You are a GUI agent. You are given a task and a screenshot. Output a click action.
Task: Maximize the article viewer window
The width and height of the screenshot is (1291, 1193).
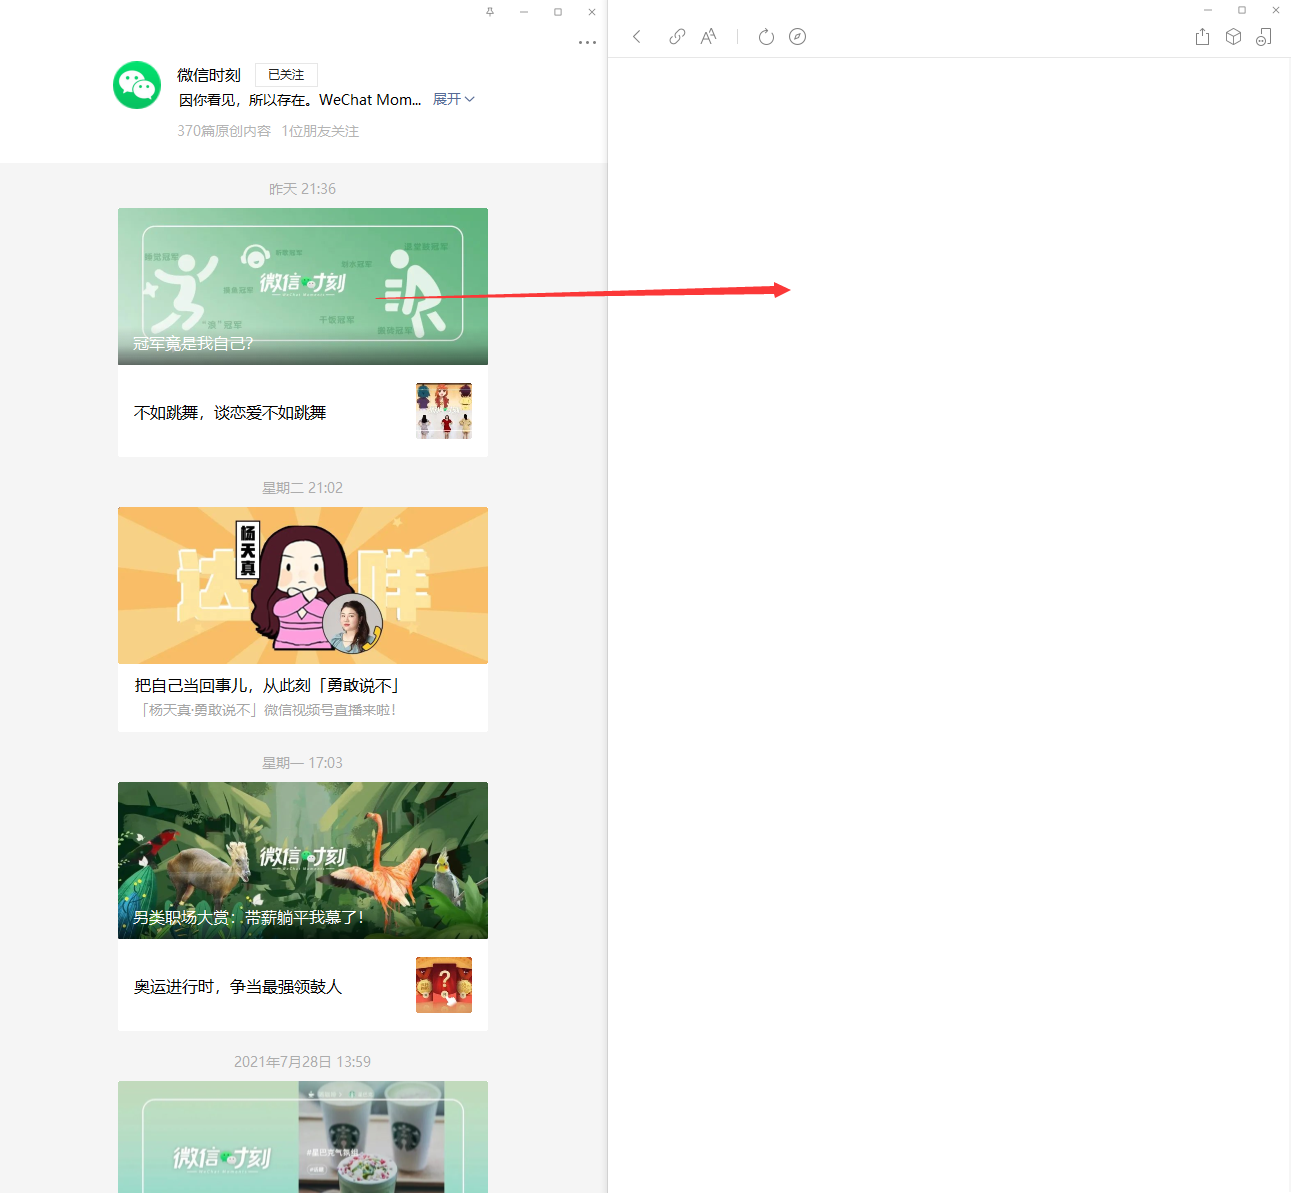[x=1242, y=10]
